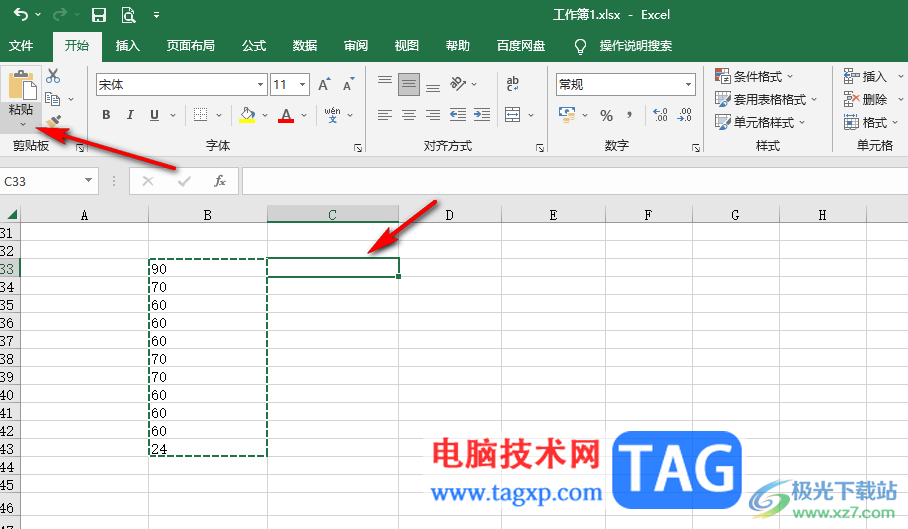Screen dimensions: 908x529
Task: Click in the formula bar input
Action: coord(574,181)
